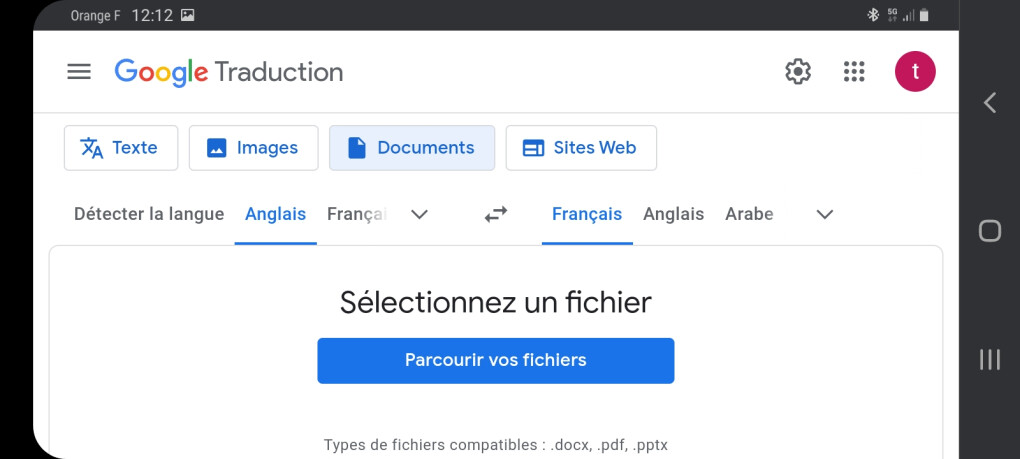Tap the Android back arrow

(989, 102)
